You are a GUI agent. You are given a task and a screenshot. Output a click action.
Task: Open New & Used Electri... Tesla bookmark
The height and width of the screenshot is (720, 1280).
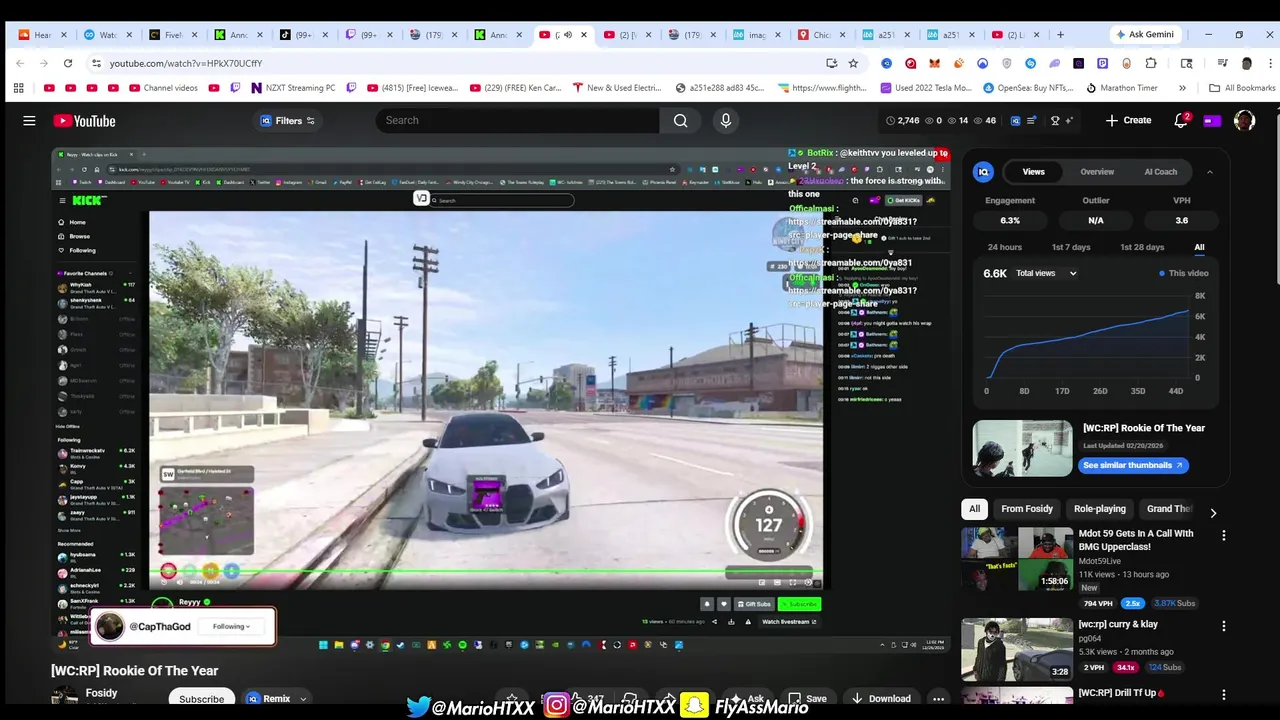point(617,88)
